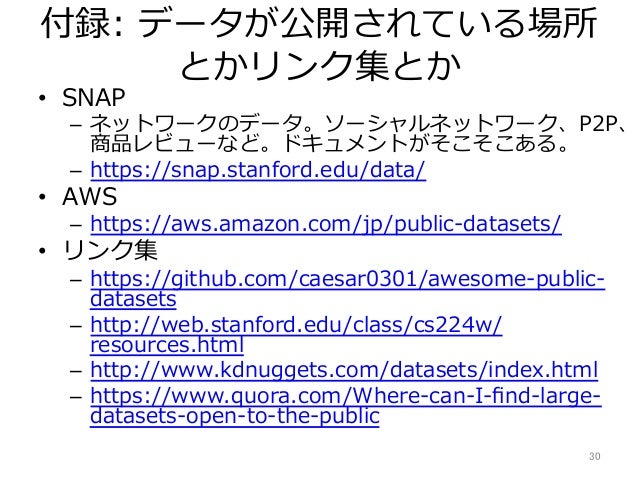Click the slide title line 付録: データが公開されている場所

(320, 23)
